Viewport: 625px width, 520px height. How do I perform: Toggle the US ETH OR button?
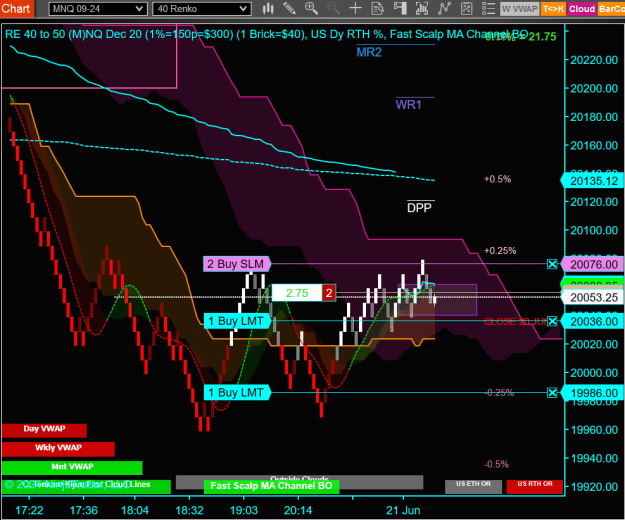(x=473, y=487)
